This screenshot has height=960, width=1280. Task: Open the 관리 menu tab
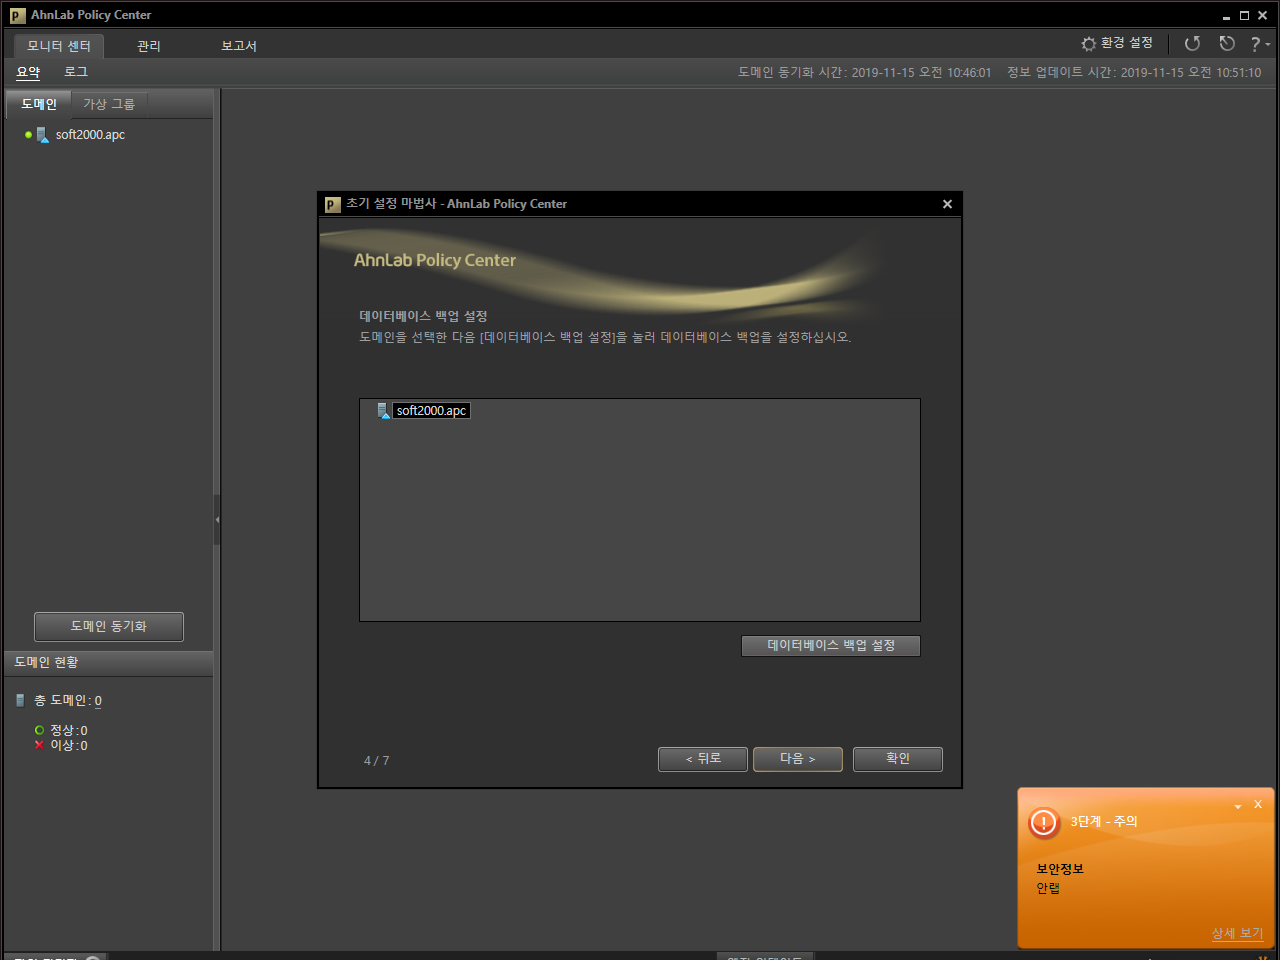[x=149, y=45]
